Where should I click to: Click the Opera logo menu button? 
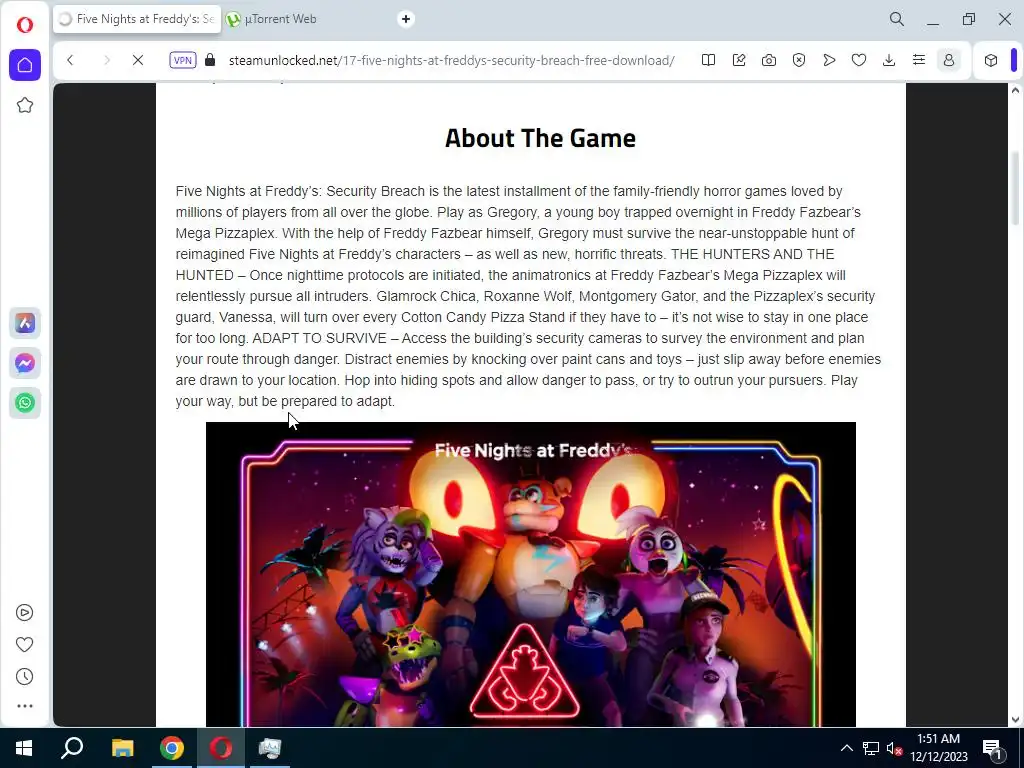click(25, 25)
